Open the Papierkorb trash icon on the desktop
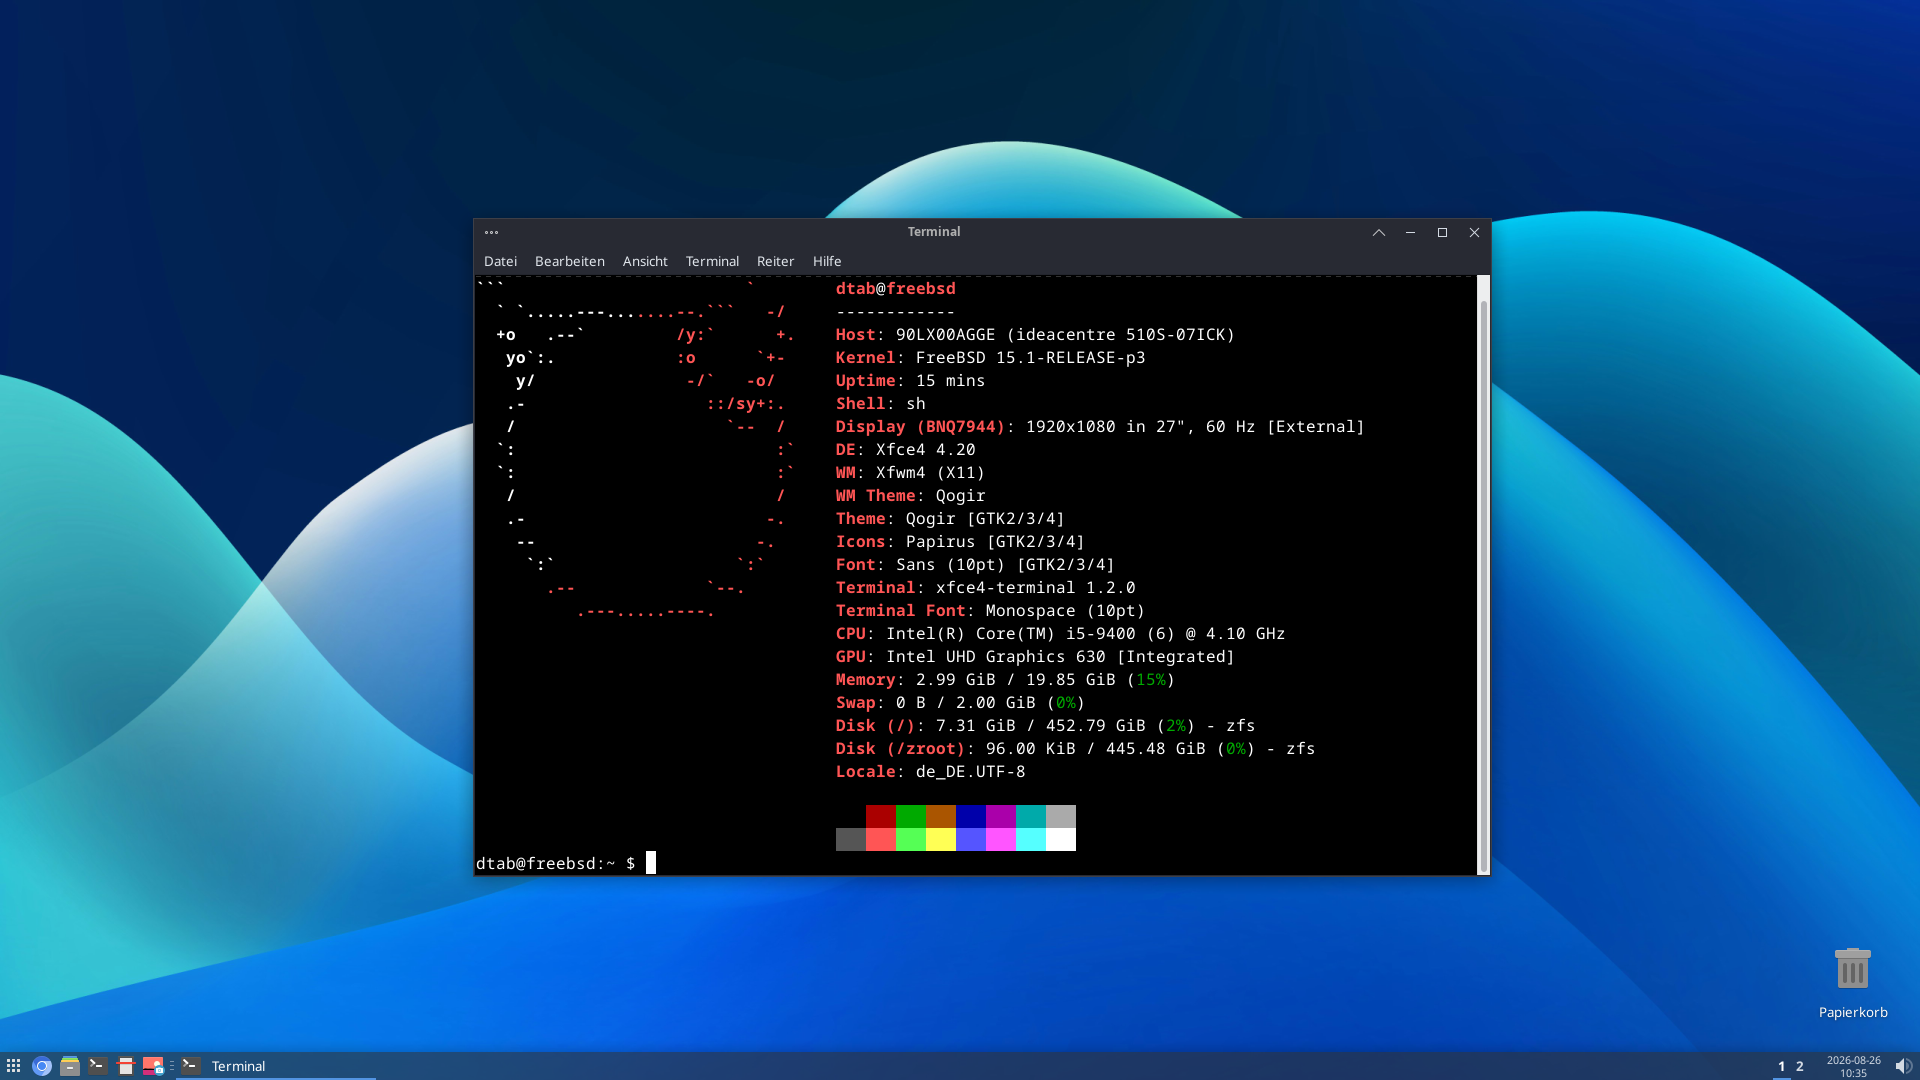Screen dimensions: 1920x1080 click(x=1853, y=982)
